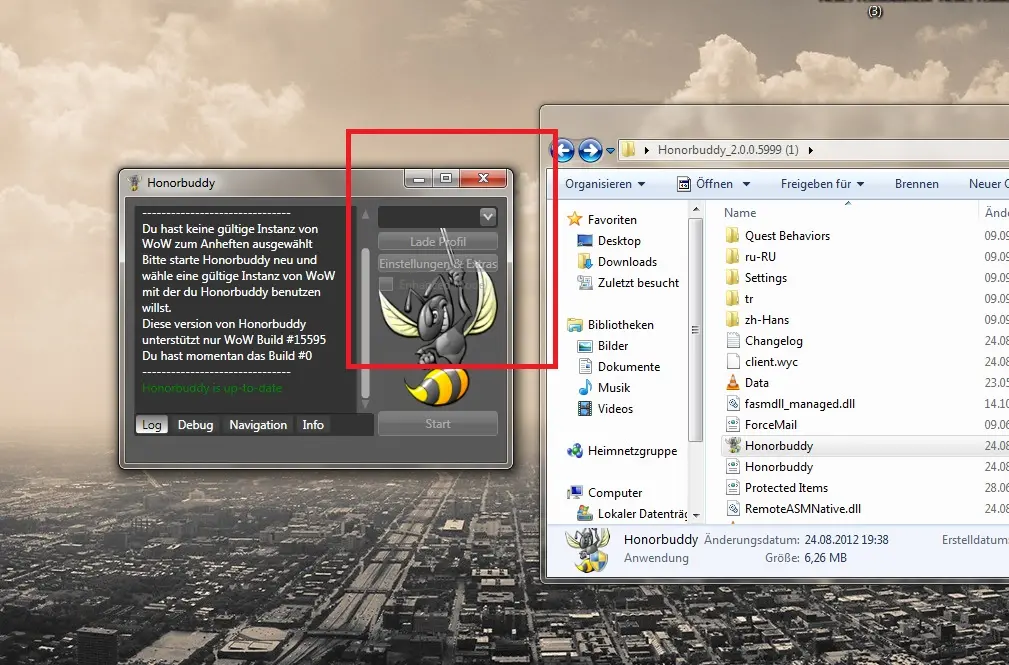Select the ForceMail file
The height and width of the screenshot is (665, 1009).
(761, 425)
